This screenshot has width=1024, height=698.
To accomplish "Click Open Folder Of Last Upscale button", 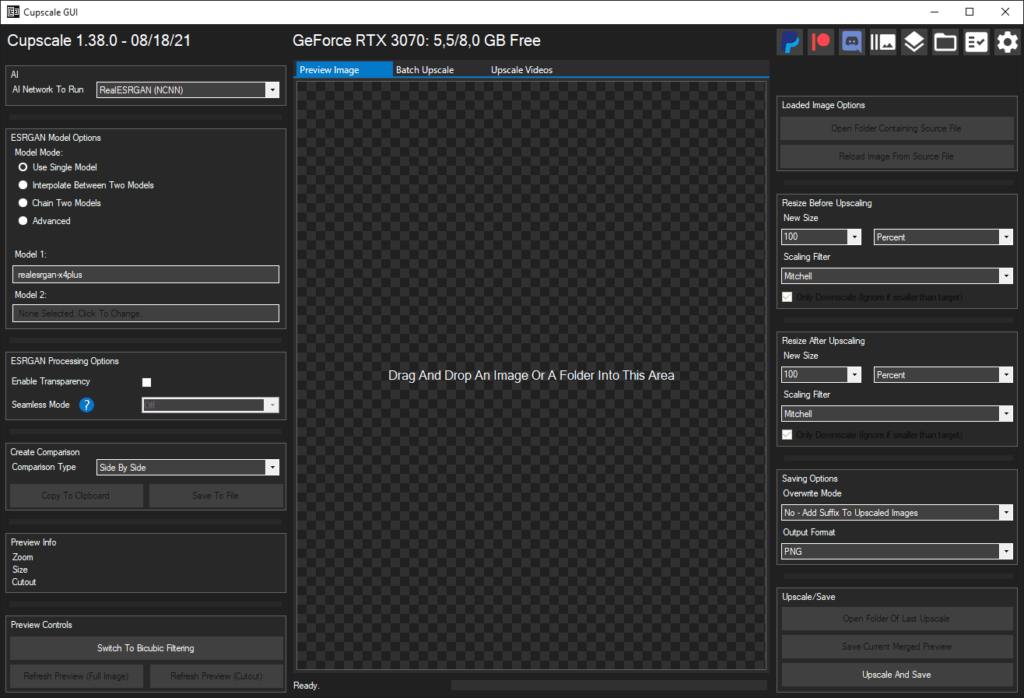I will (x=897, y=618).
